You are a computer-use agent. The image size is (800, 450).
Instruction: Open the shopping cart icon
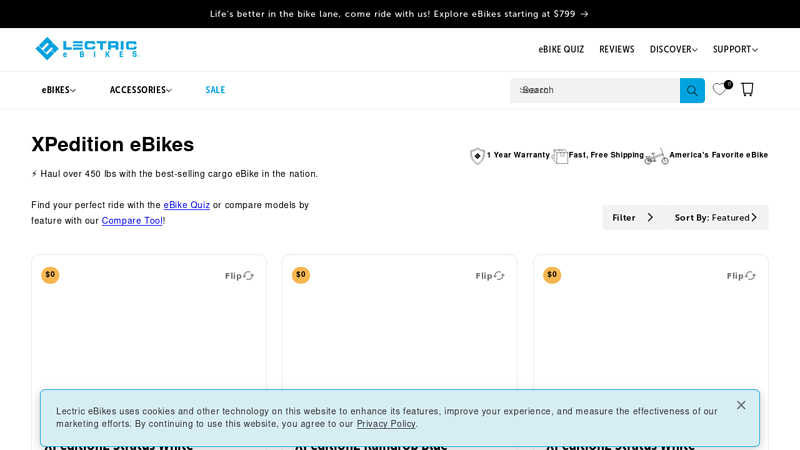pyautogui.click(x=747, y=89)
